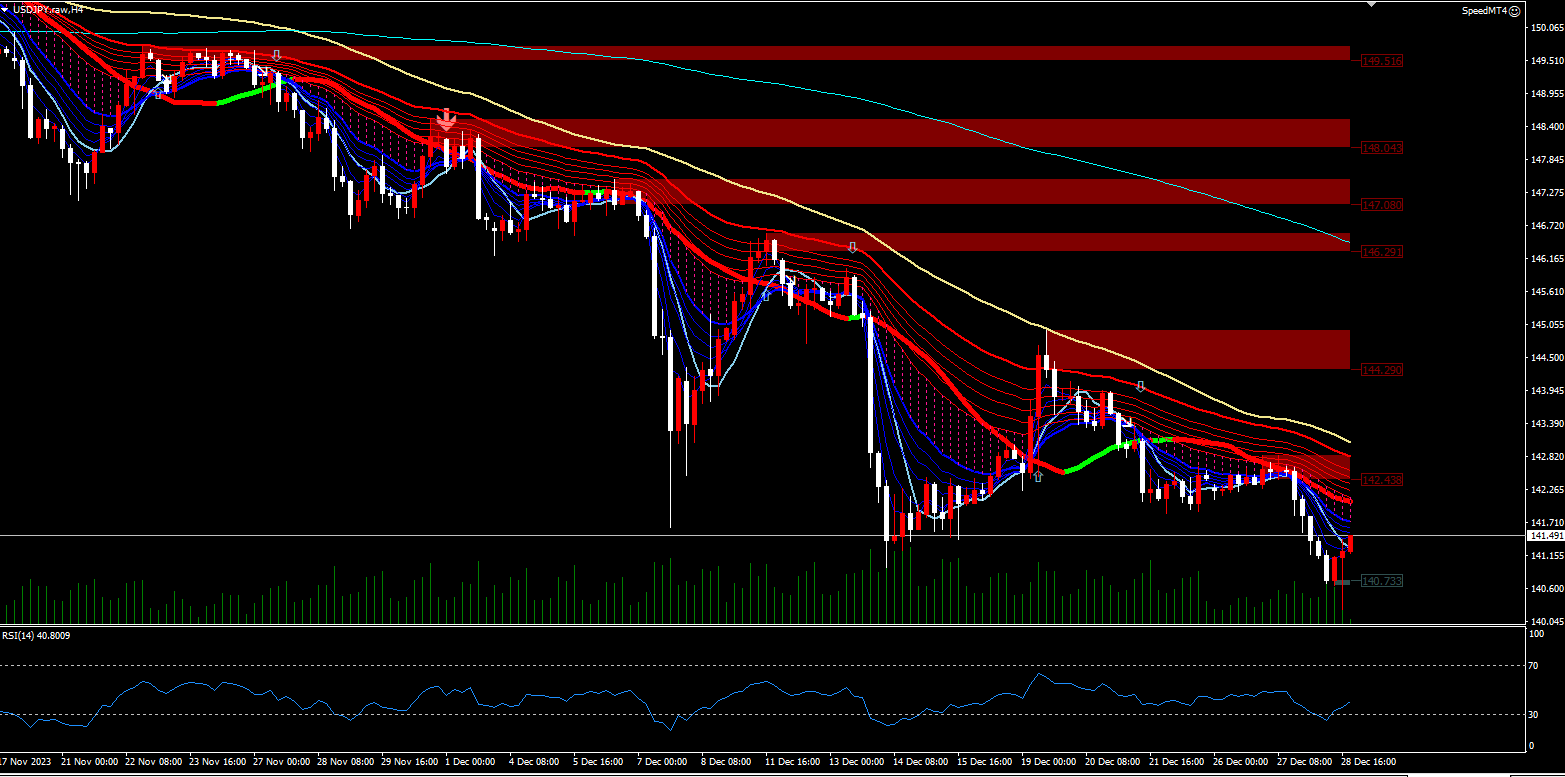The image size is (1565, 777).
Task: Click the 140.733 support price label
Action: coord(1383,580)
